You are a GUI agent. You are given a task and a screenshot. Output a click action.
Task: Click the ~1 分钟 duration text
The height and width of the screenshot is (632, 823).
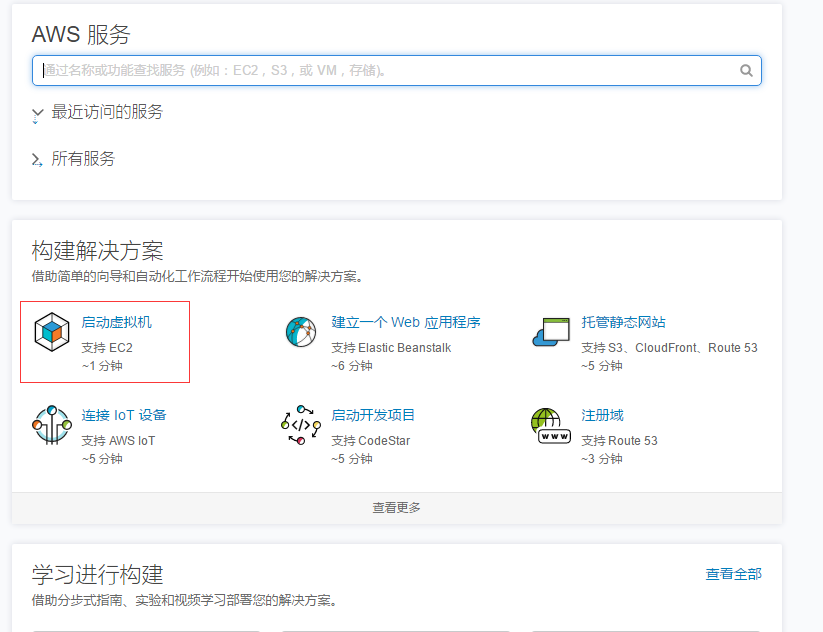[102, 366]
